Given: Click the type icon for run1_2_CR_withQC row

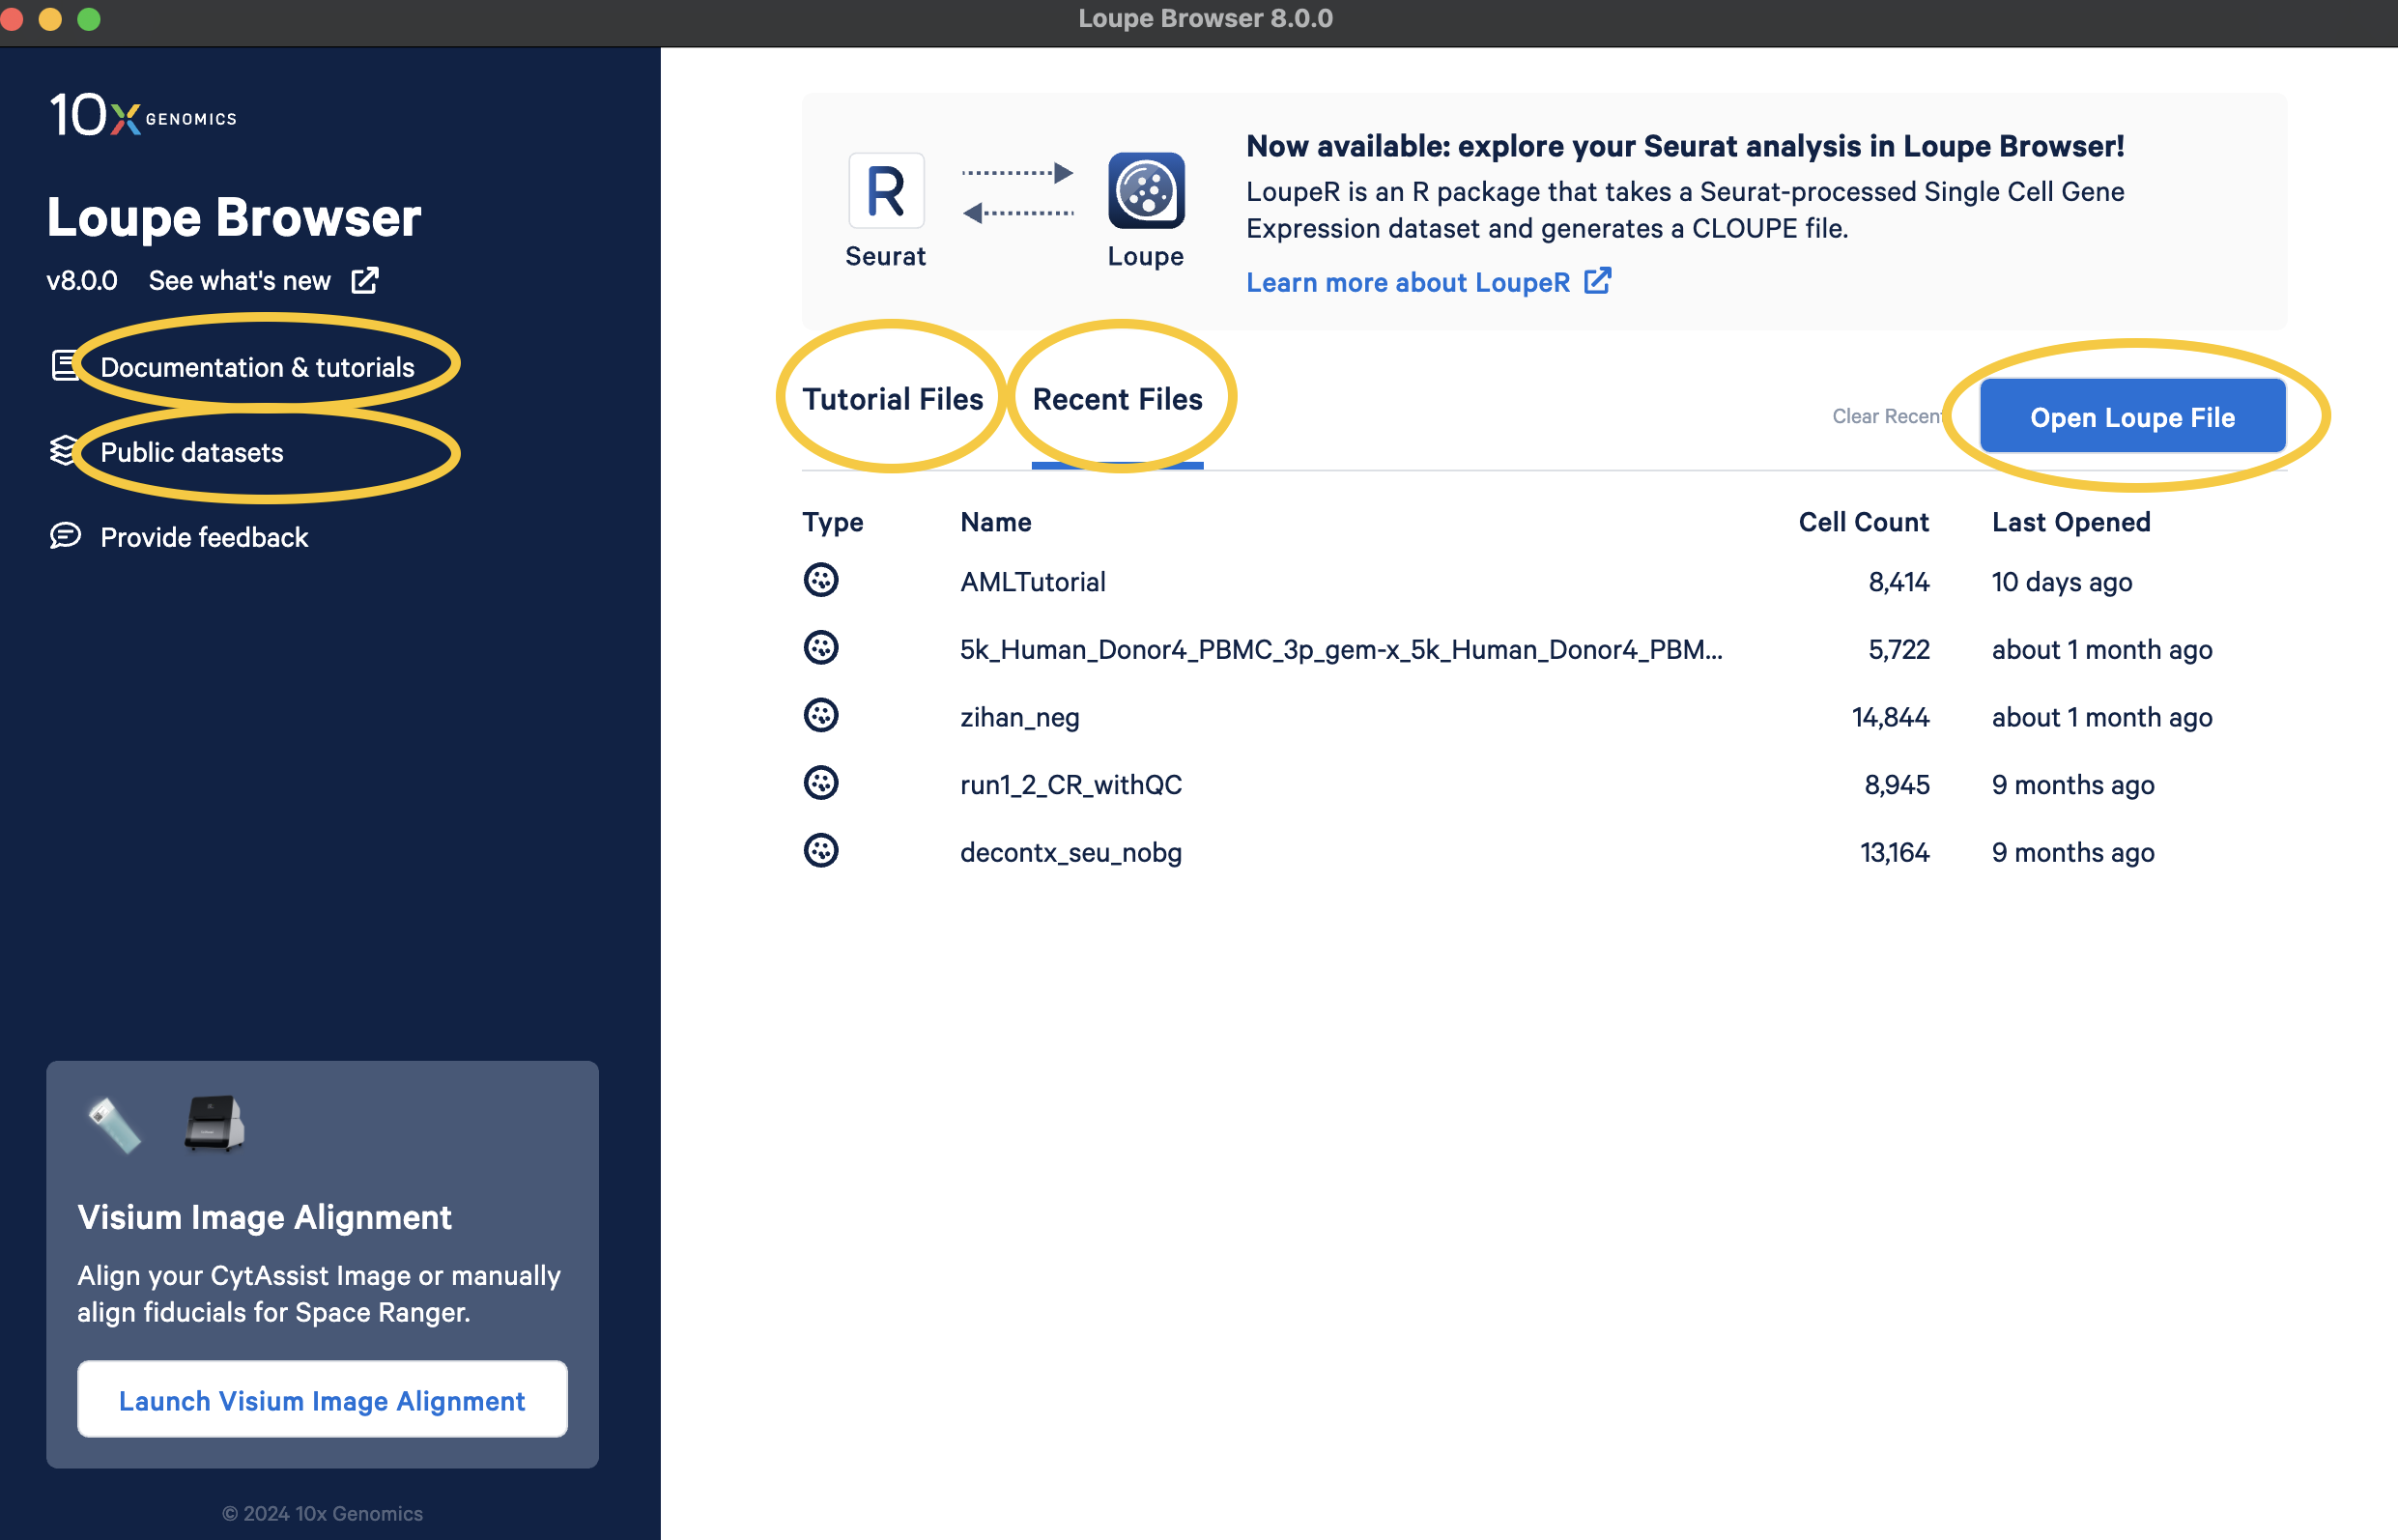Looking at the screenshot, I should (x=821, y=783).
